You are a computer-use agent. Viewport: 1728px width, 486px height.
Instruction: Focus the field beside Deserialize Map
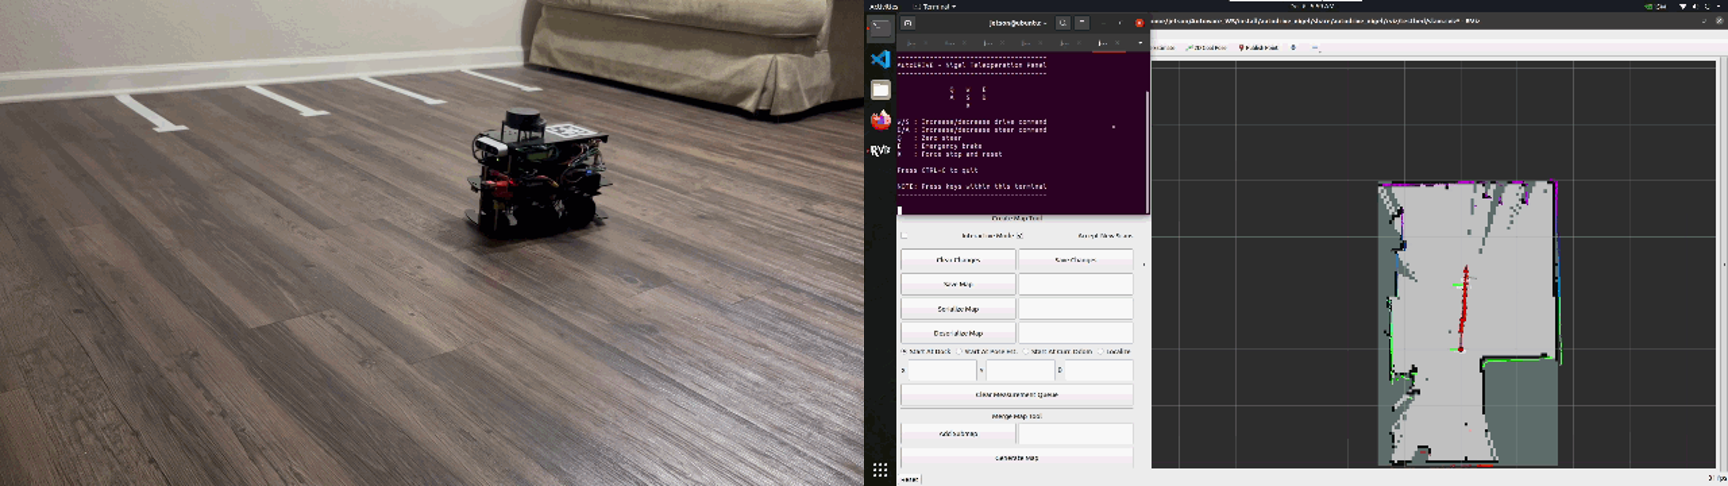tap(1075, 333)
